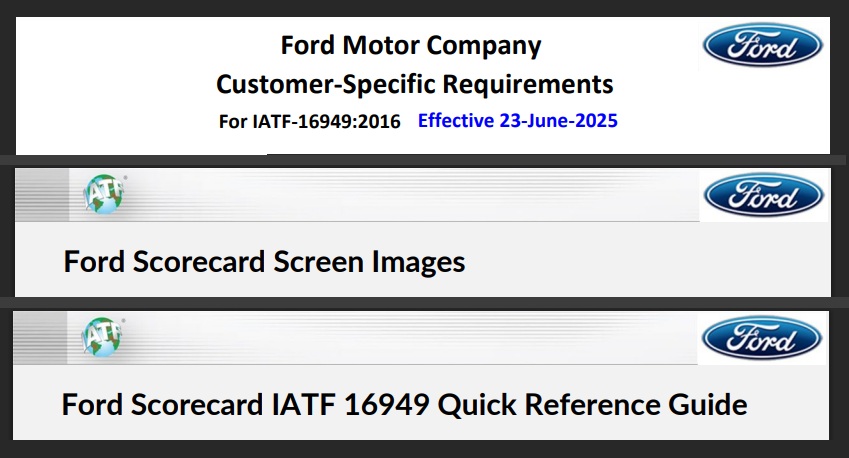The width and height of the screenshot is (849, 458).
Task: Click the For IATF-16949:2016 label
Action: (x=310, y=121)
